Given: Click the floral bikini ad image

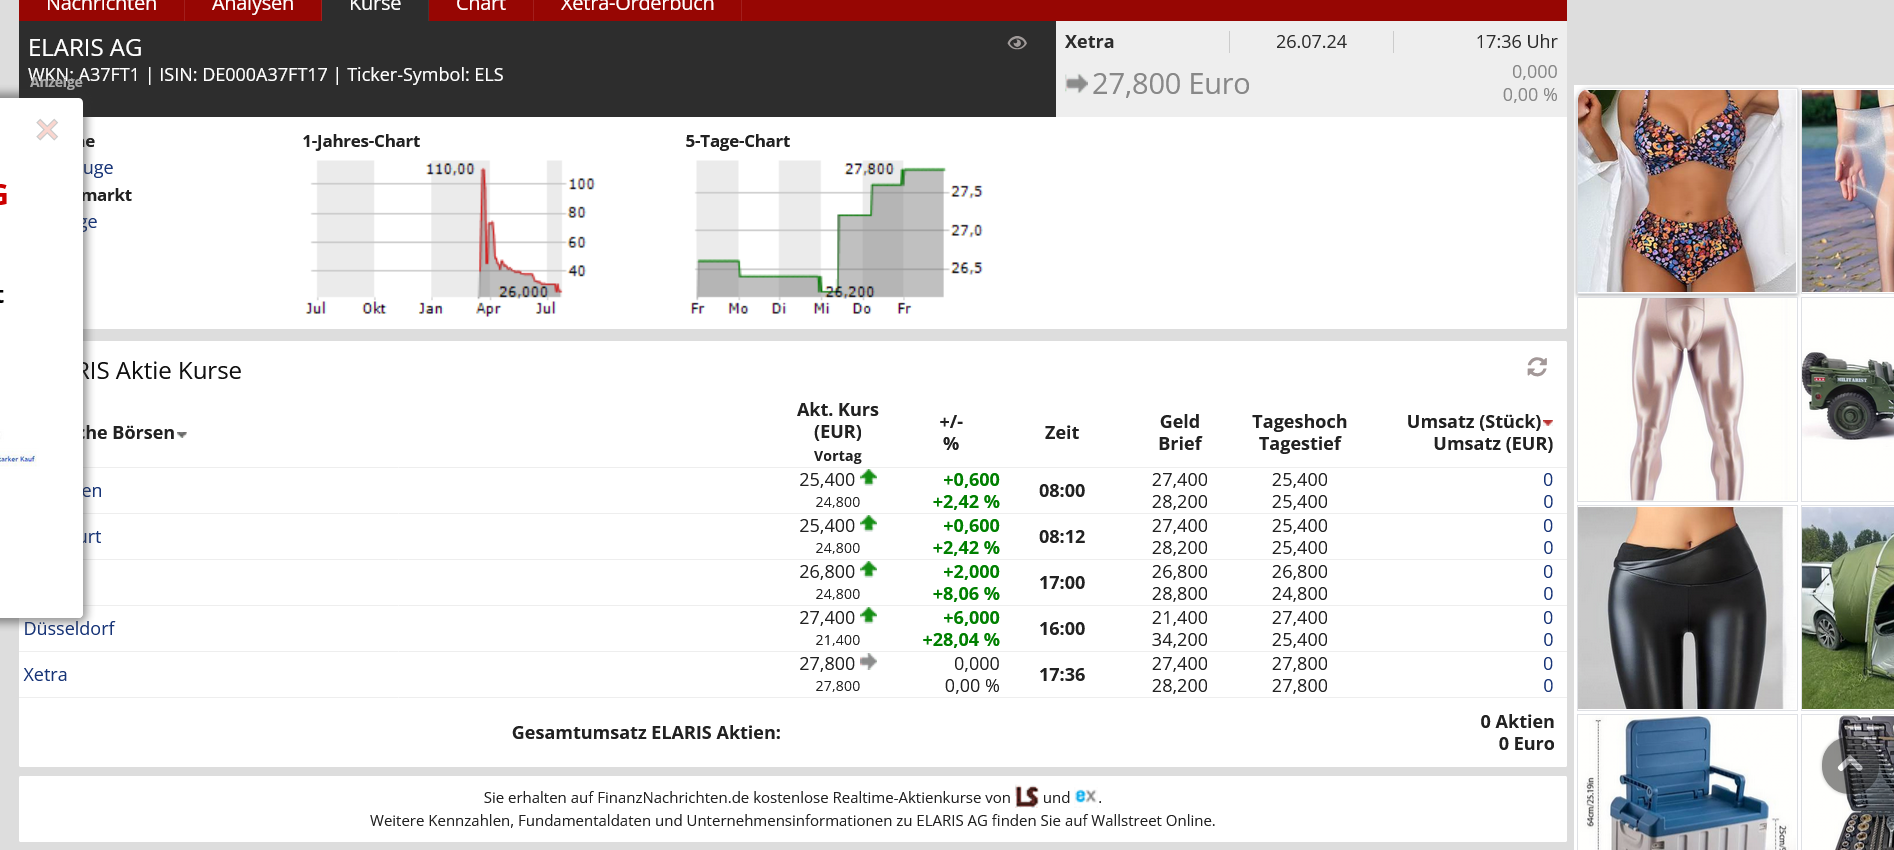Looking at the screenshot, I should click(1686, 191).
